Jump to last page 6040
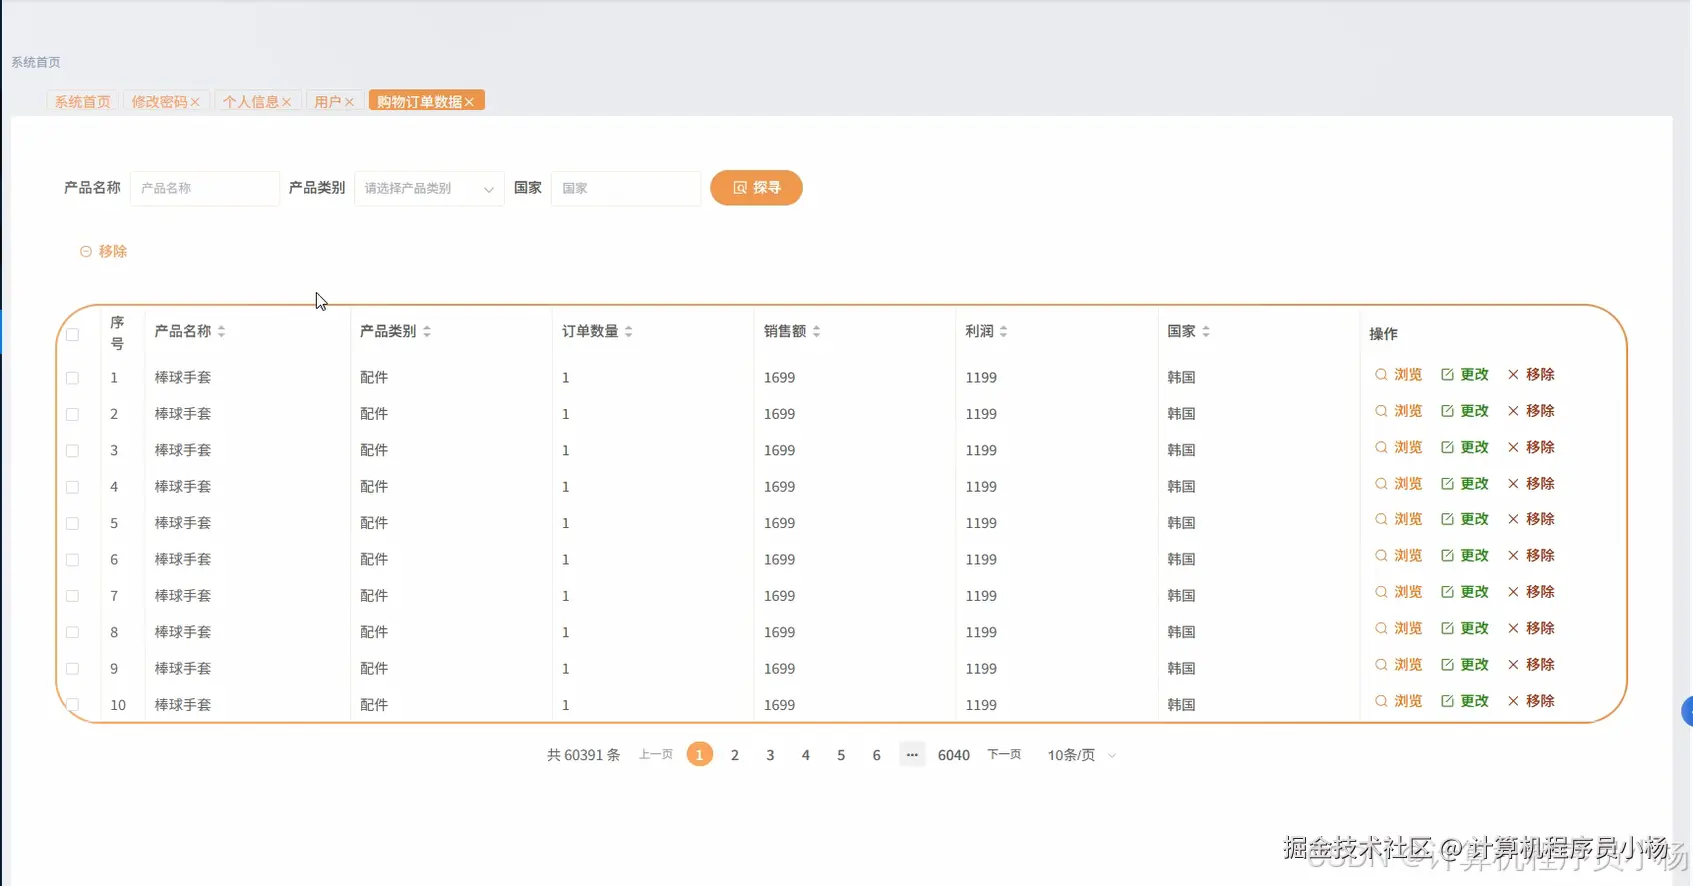The width and height of the screenshot is (1693, 886). [x=954, y=755]
